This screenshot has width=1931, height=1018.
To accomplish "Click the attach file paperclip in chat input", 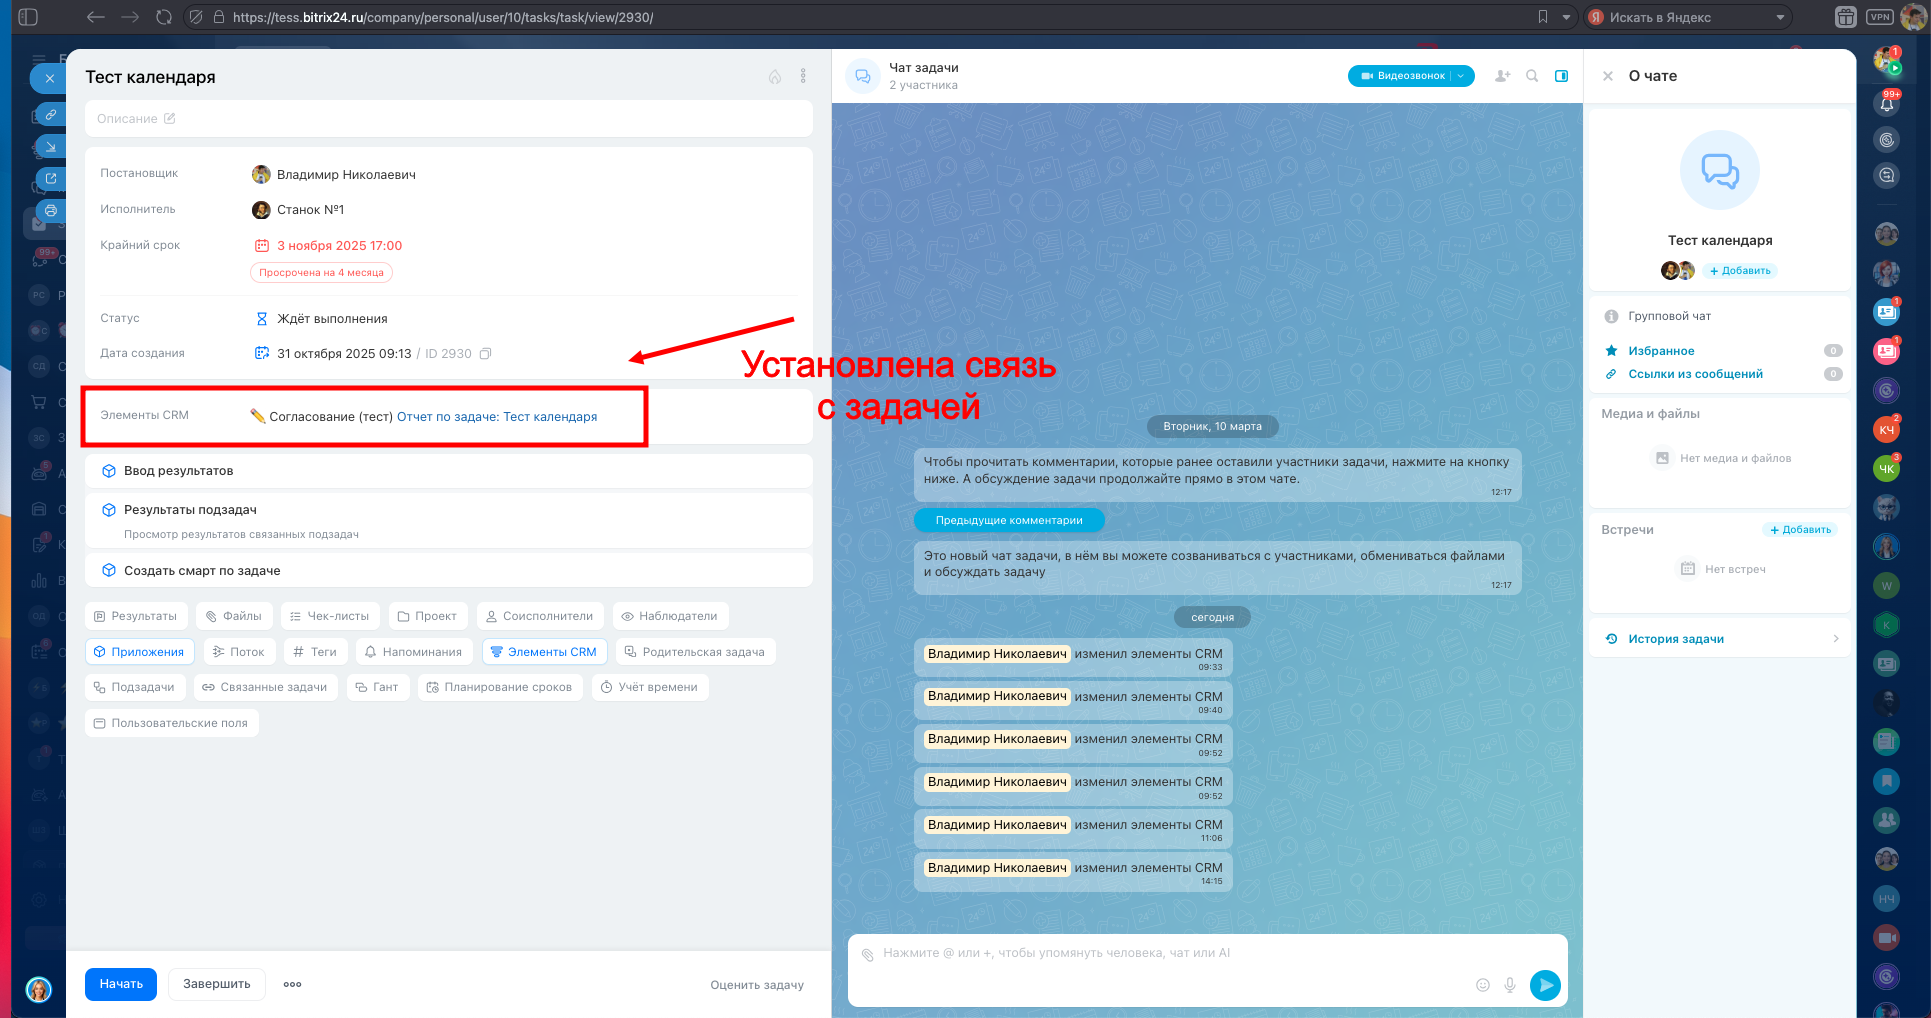I will pyautogui.click(x=868, y=955).
